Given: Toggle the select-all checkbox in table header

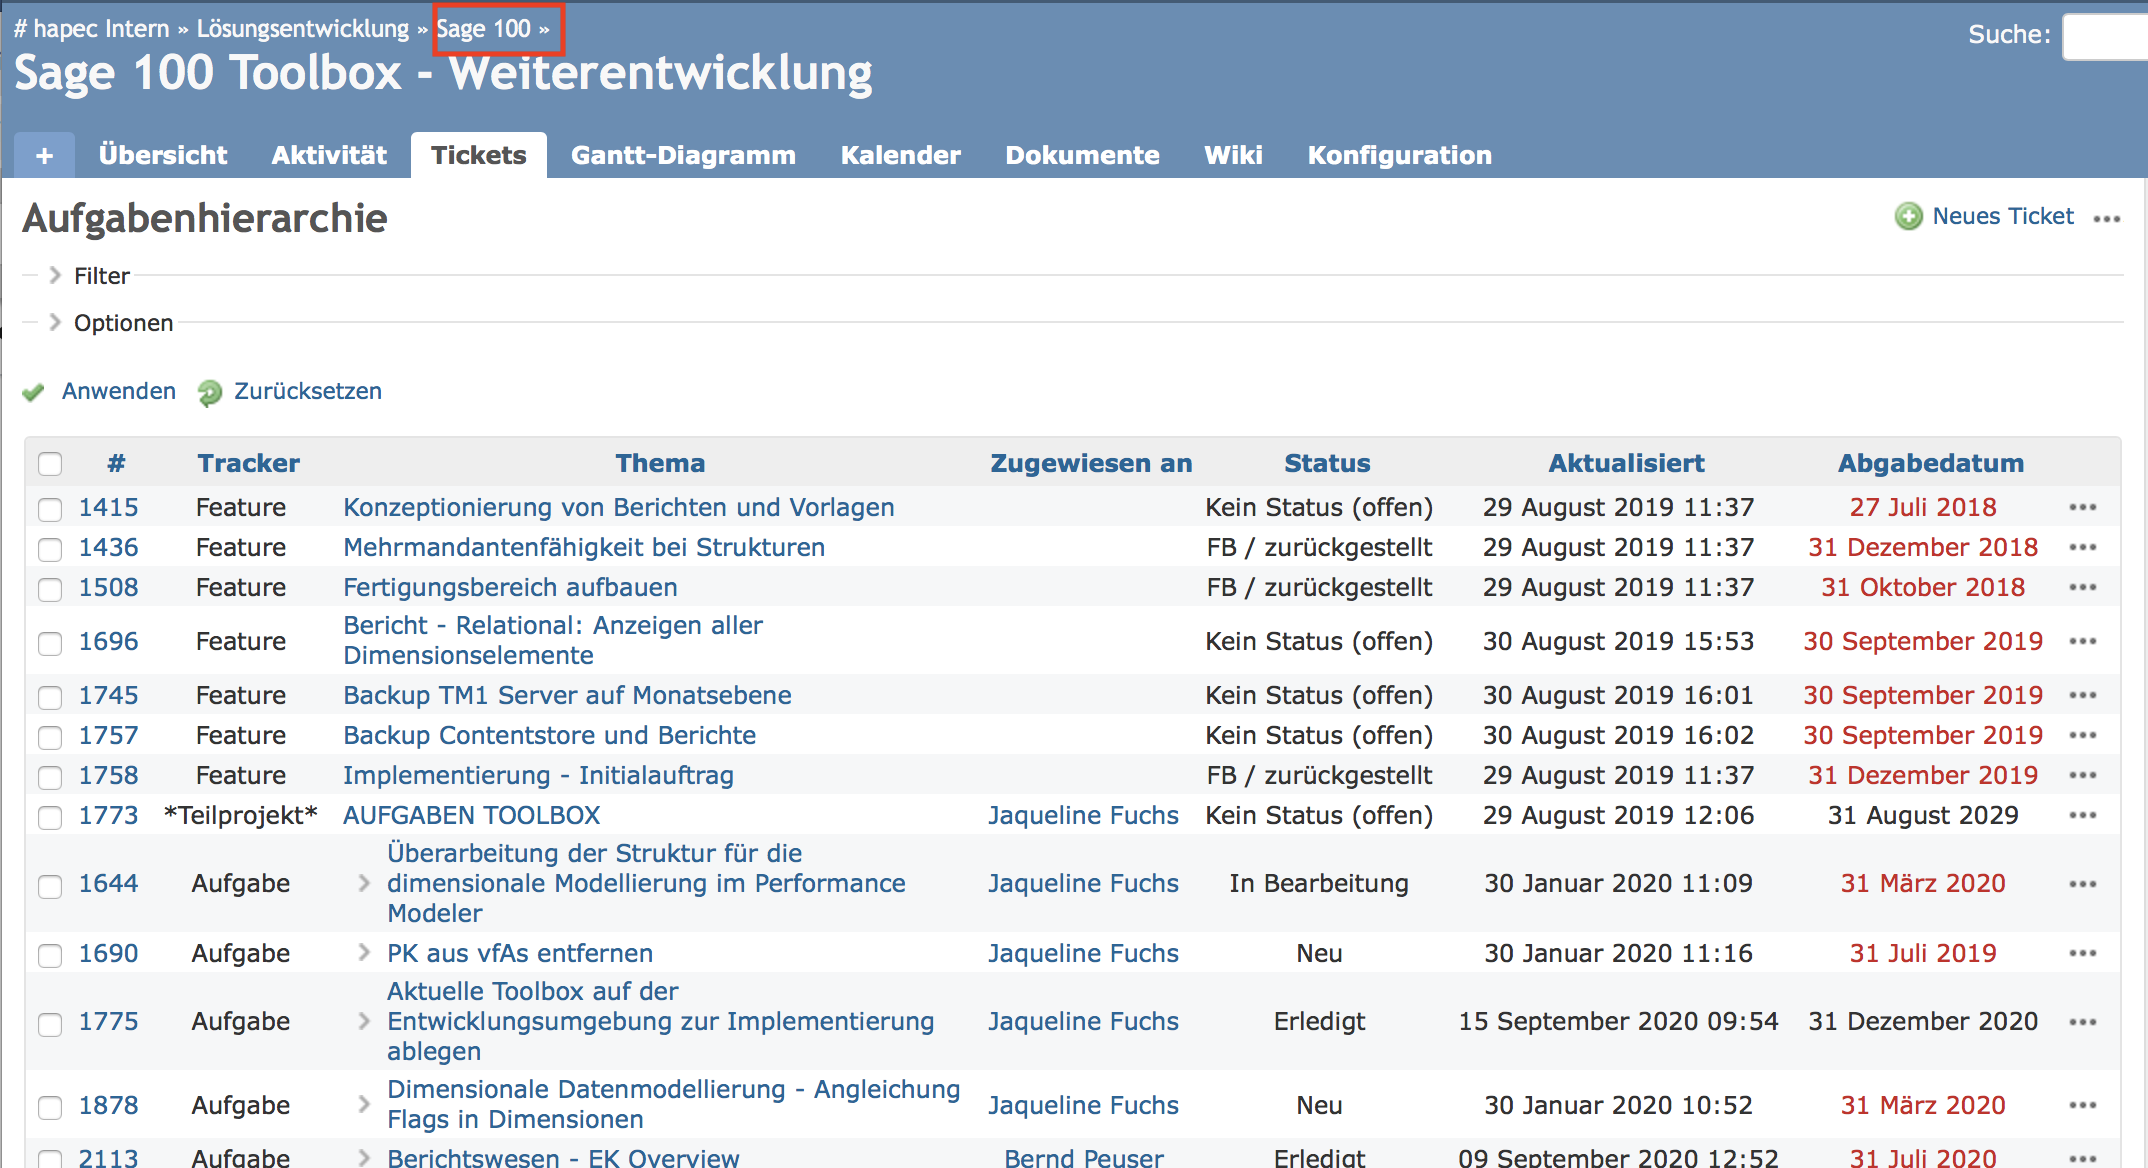Looking at the screenshot, I should pyautogui.click(x=50, y=463).
